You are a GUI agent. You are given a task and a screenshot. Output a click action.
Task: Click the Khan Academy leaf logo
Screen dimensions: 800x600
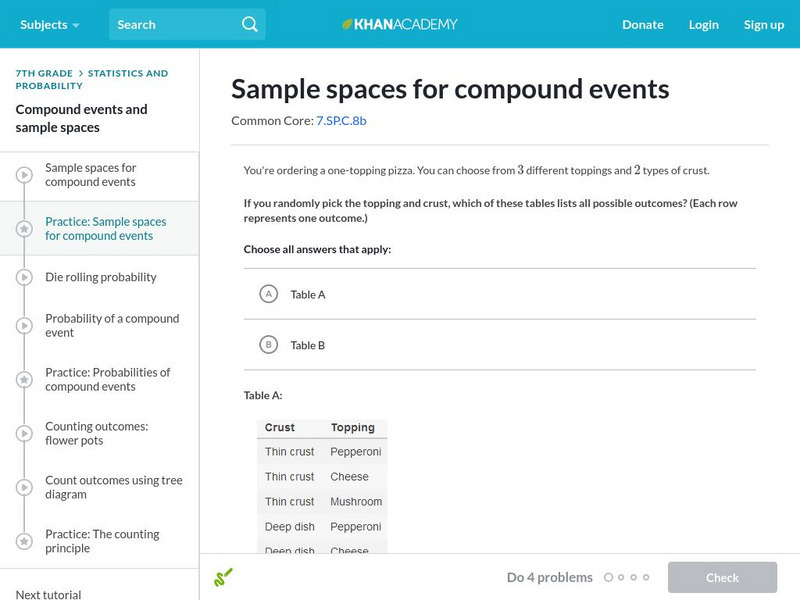[348, 24]
